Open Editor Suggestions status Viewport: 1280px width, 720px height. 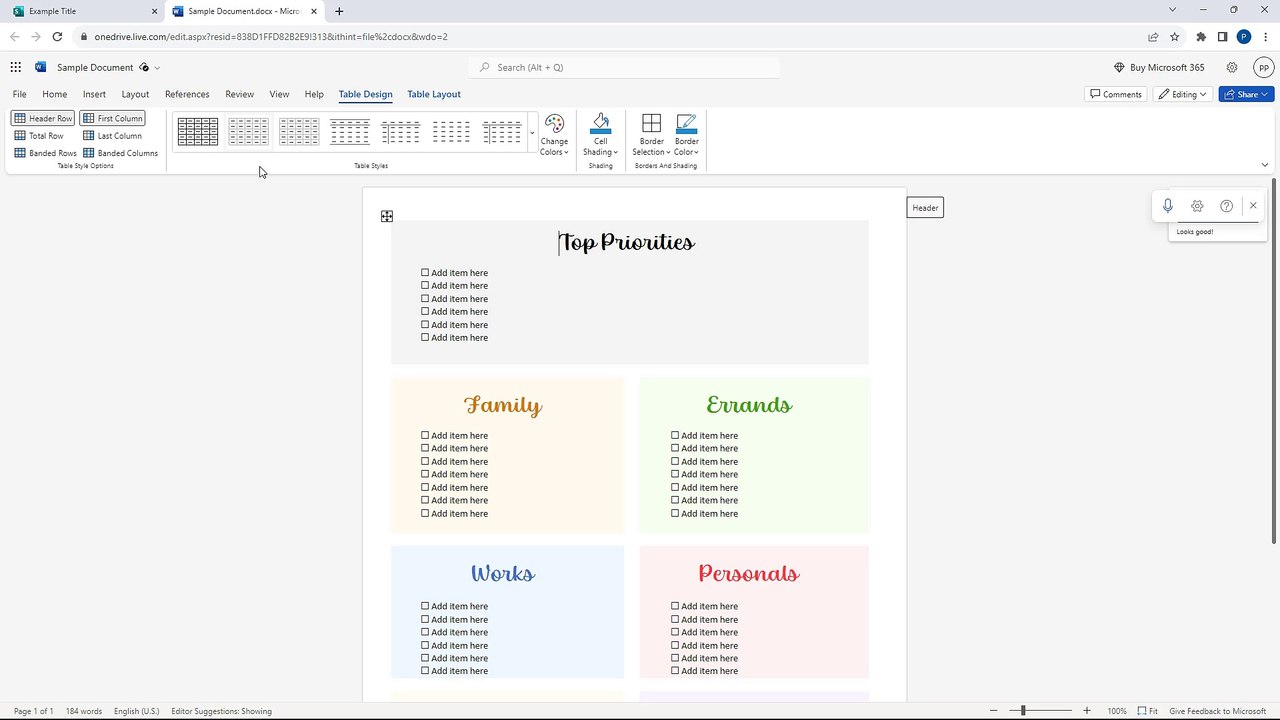(x=221, y=711)
